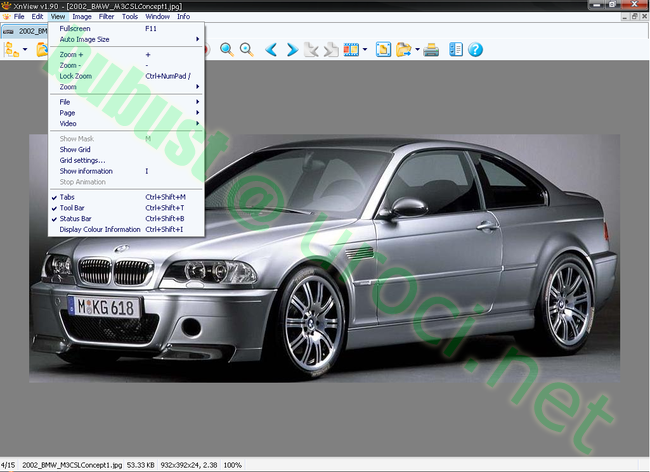The image size is (650, 472).
Task: Open the File menu
Action: 19,17
